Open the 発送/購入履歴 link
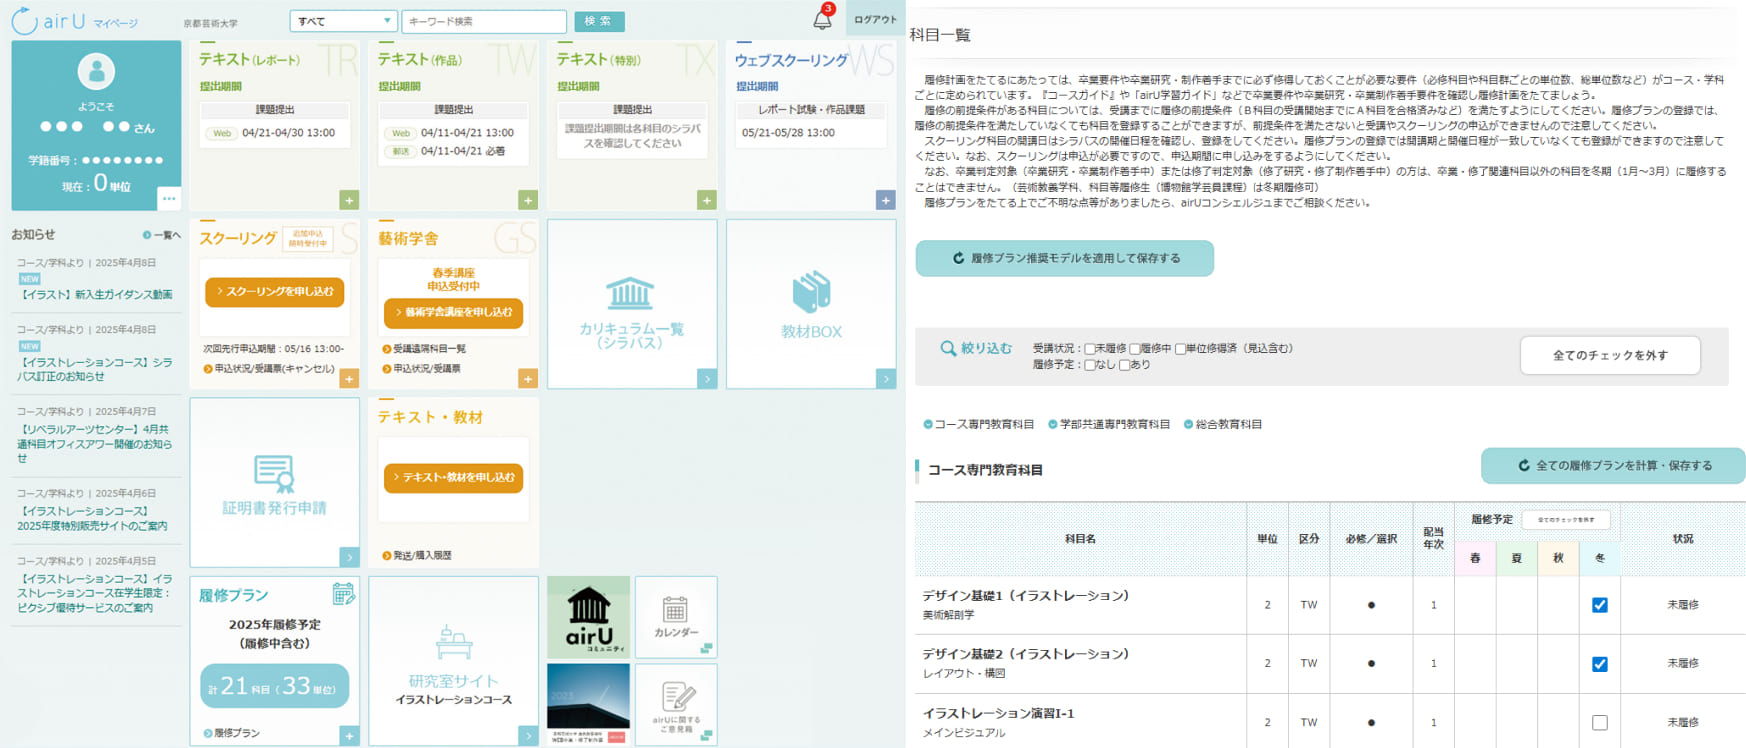1746x748 pixels. point(417,555)
